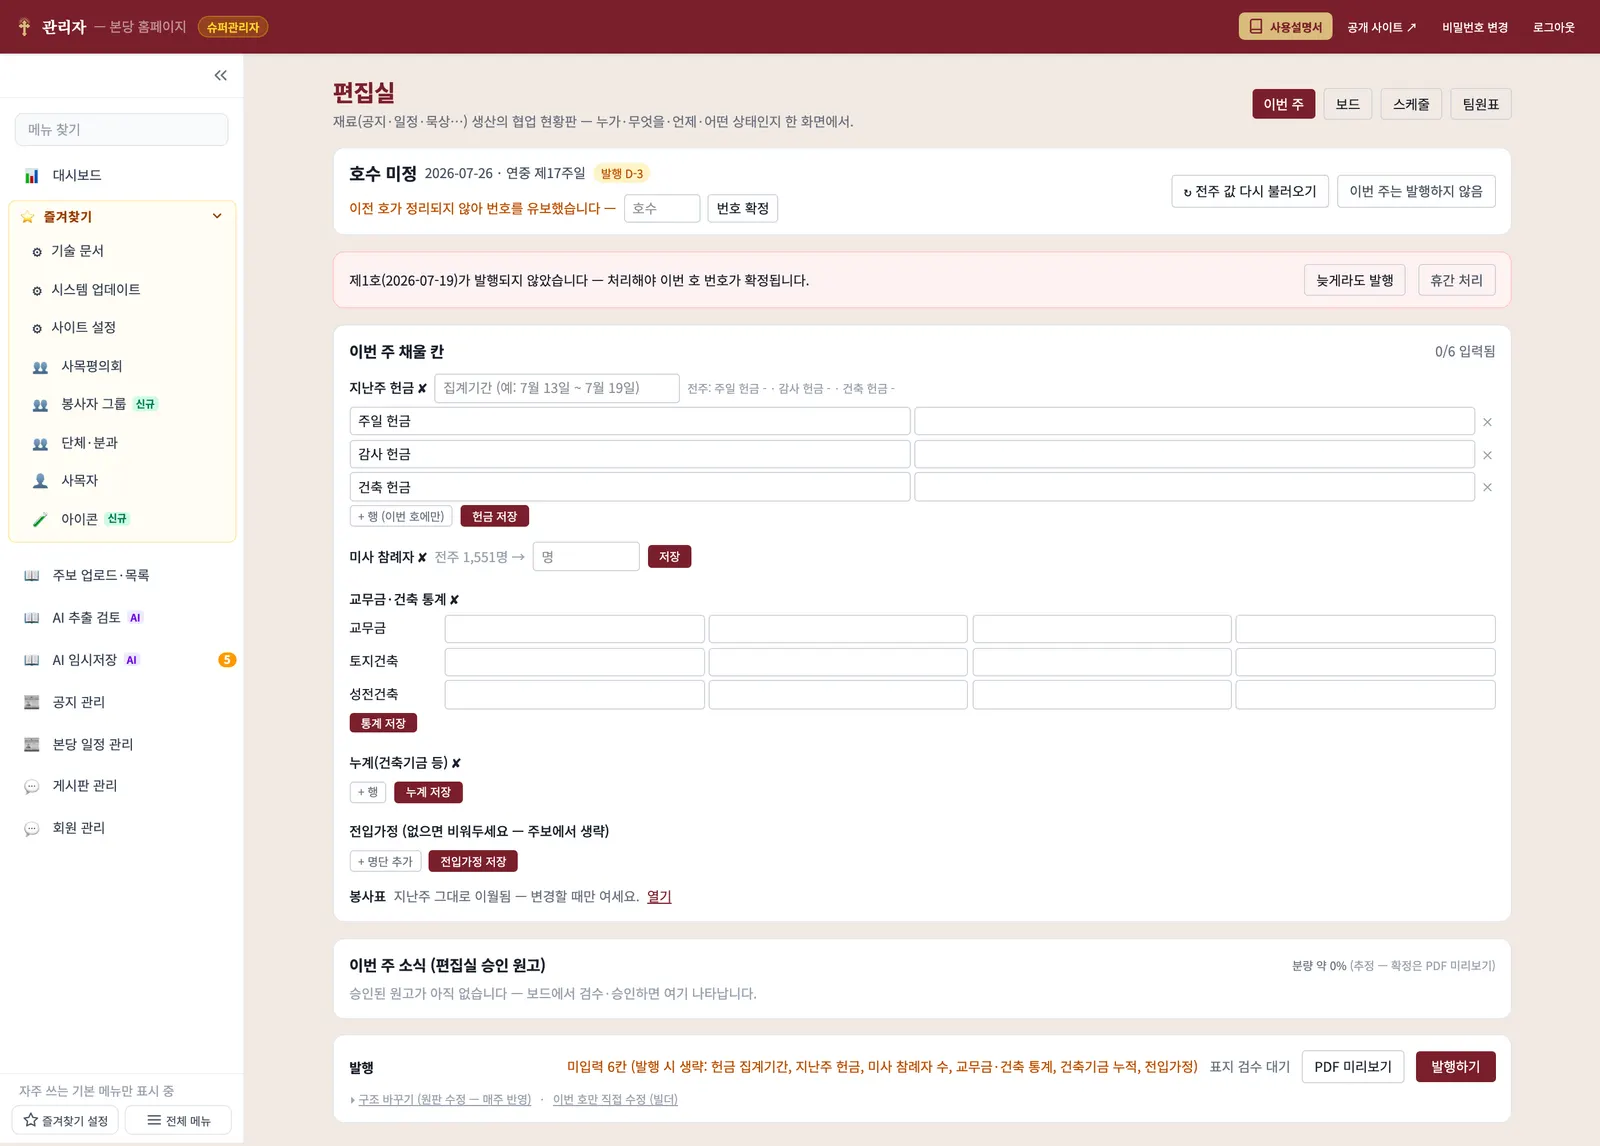Screen dimensions: 1600x1146
Task: Click the 전주 값 다시 불러오기 button
Action: pos(1250,191)
